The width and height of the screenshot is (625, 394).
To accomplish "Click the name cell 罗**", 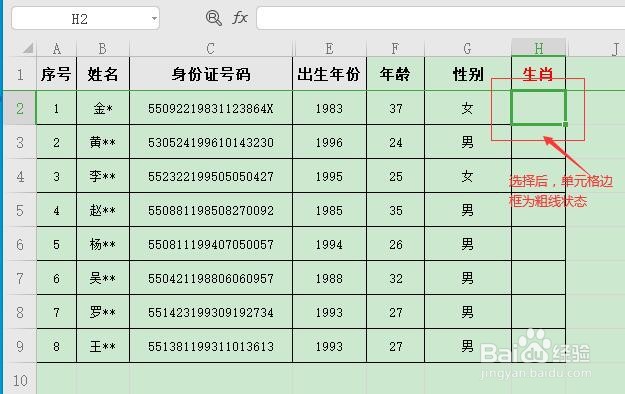I will [103, 312].
